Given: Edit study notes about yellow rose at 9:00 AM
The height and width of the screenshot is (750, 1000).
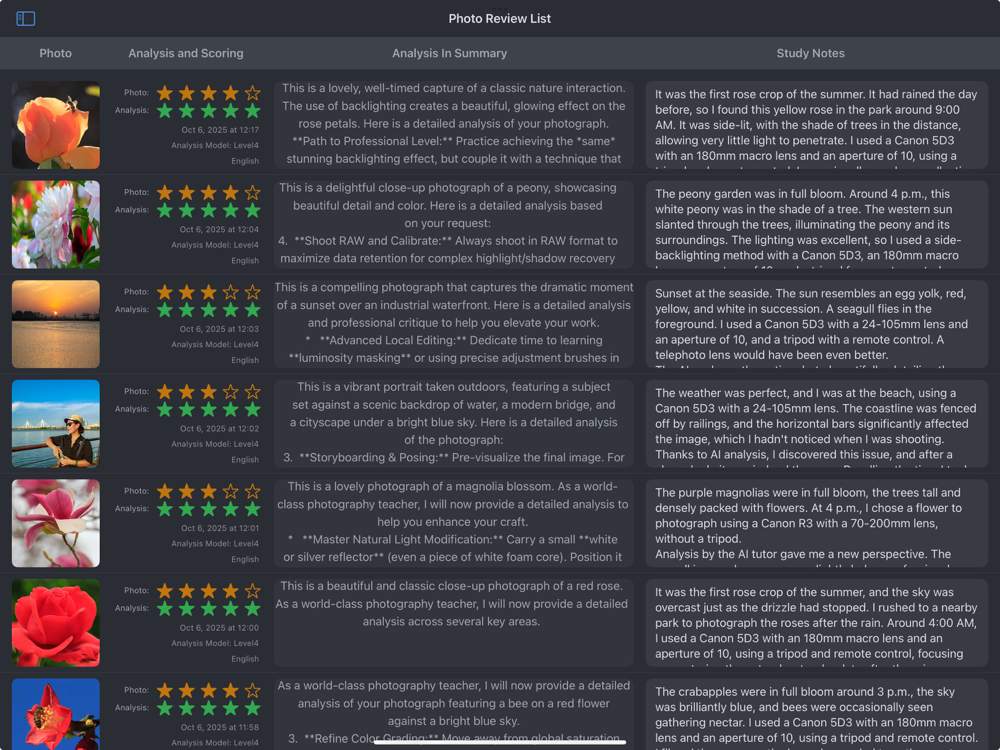Looking at the screenshot, I should 816,125.
